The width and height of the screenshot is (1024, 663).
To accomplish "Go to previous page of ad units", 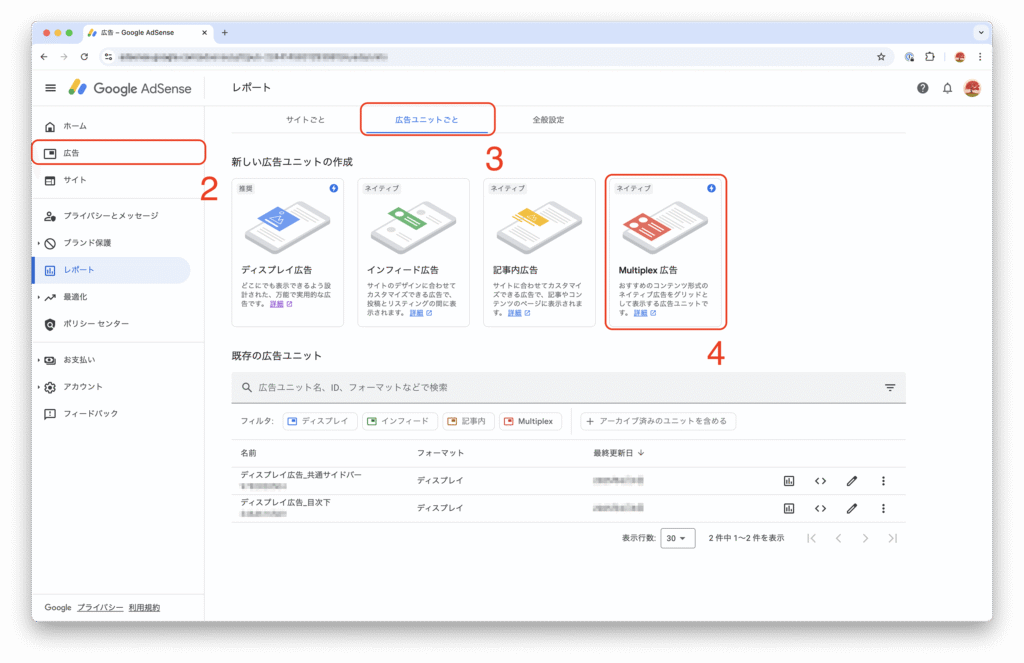I will pos(839,538).
